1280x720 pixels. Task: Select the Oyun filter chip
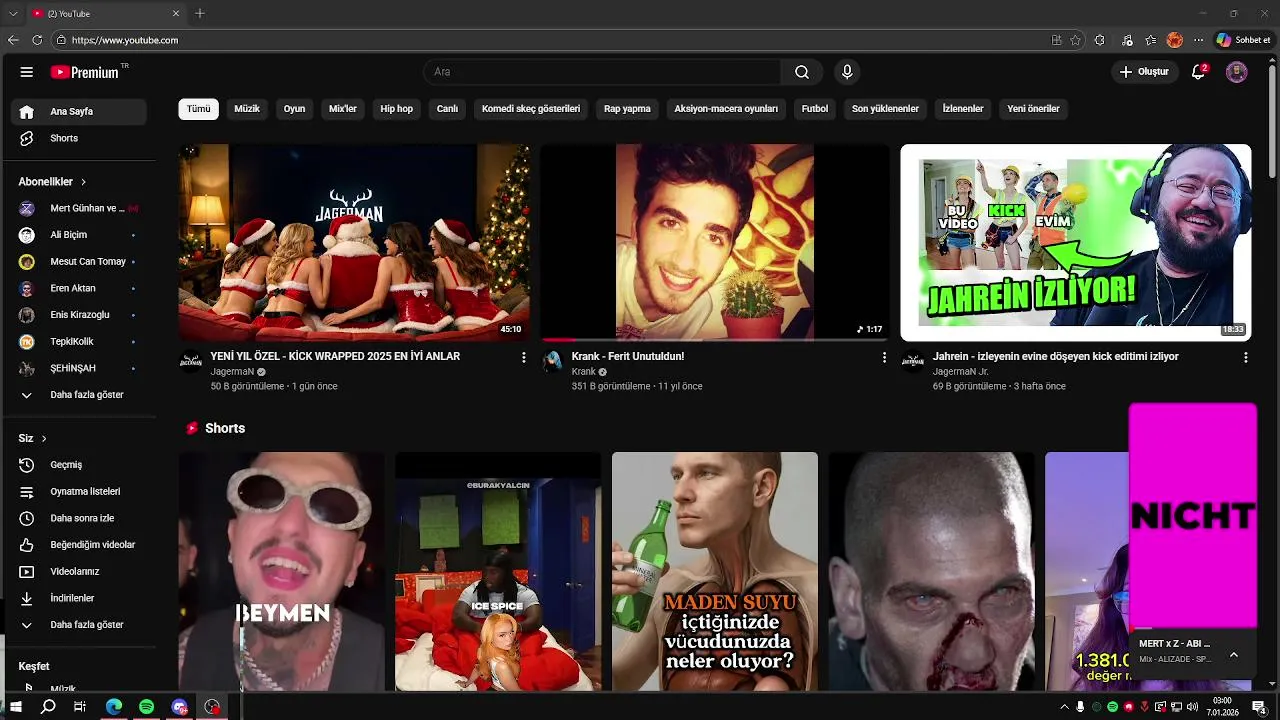(x=294, y=109)
